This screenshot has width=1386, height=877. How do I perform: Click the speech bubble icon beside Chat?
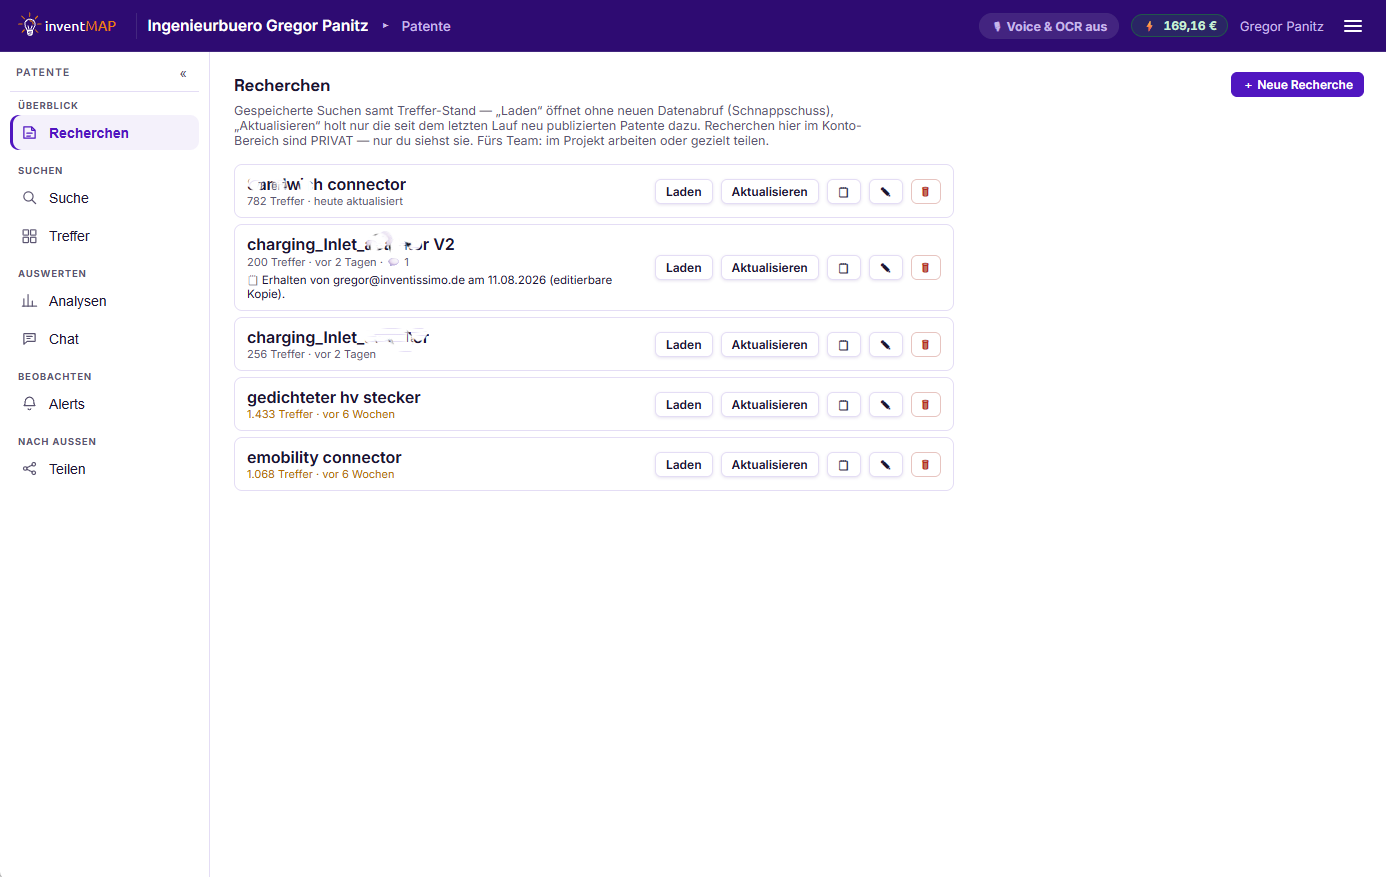click(x=30, y=339)
